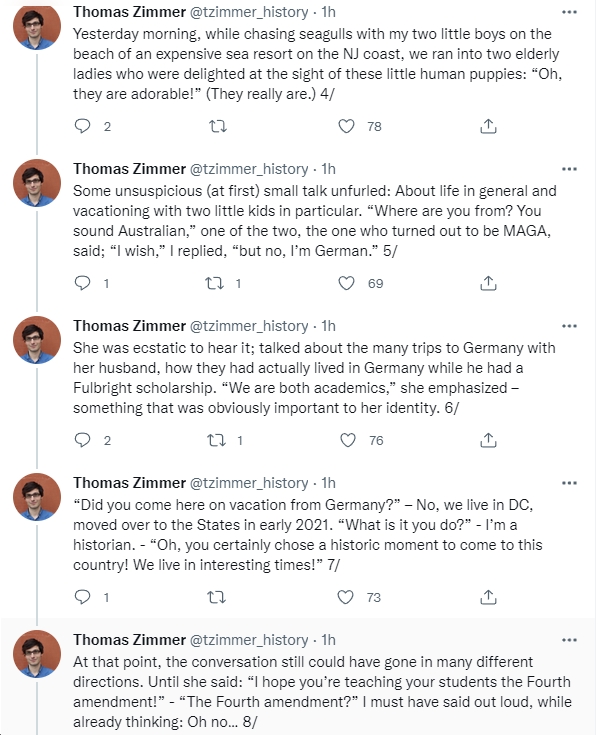Open @tzimmer_history handle on tweet 7/
This screenshot has width=604, height=735.
[x=249, y=483]
